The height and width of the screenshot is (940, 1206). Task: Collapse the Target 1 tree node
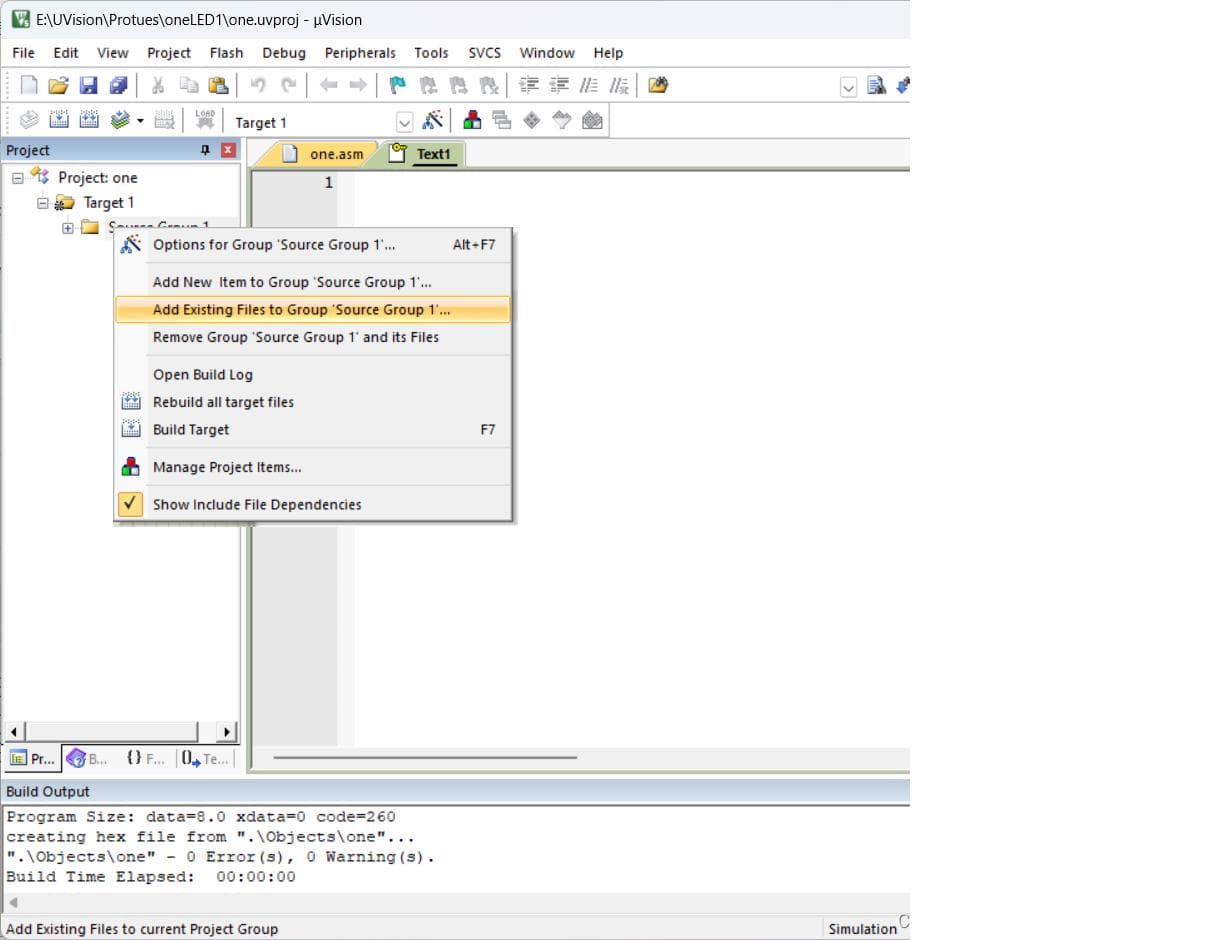[x=43, y=203]
